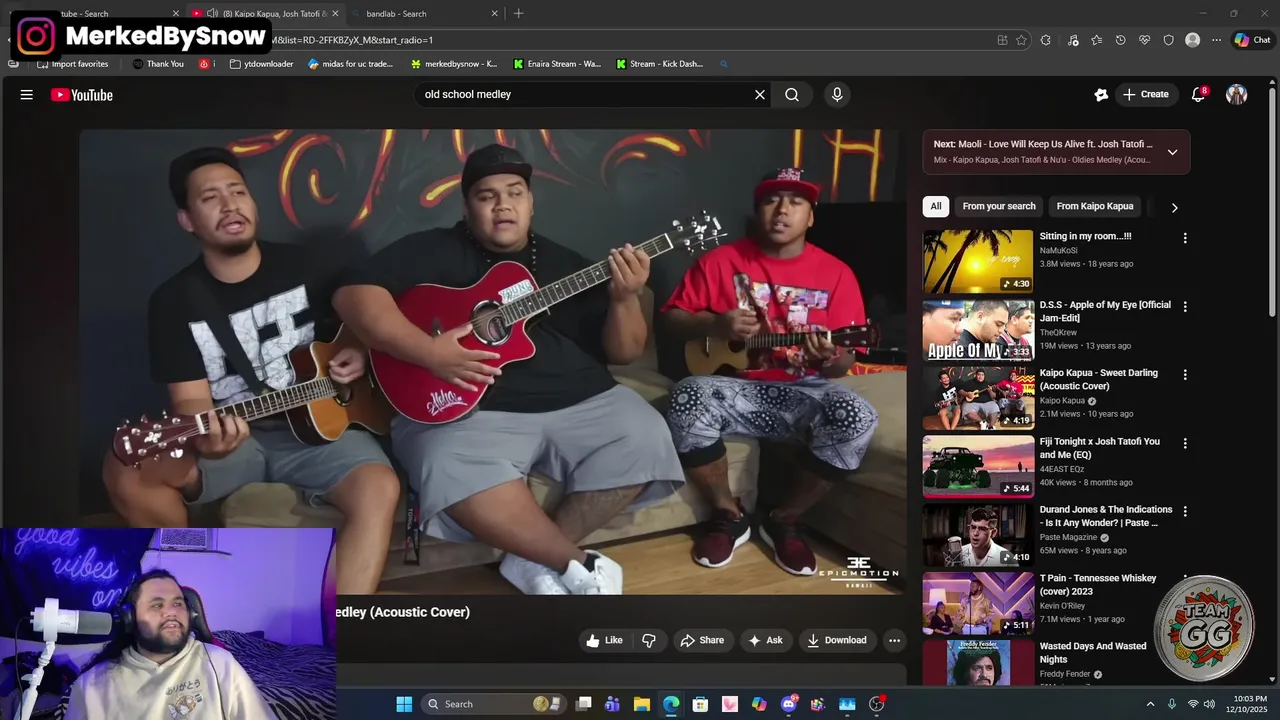Show more filter chips with right arrow
Image resolution: width=1280 pixels, height=720 pixels.
point(1174,207)
